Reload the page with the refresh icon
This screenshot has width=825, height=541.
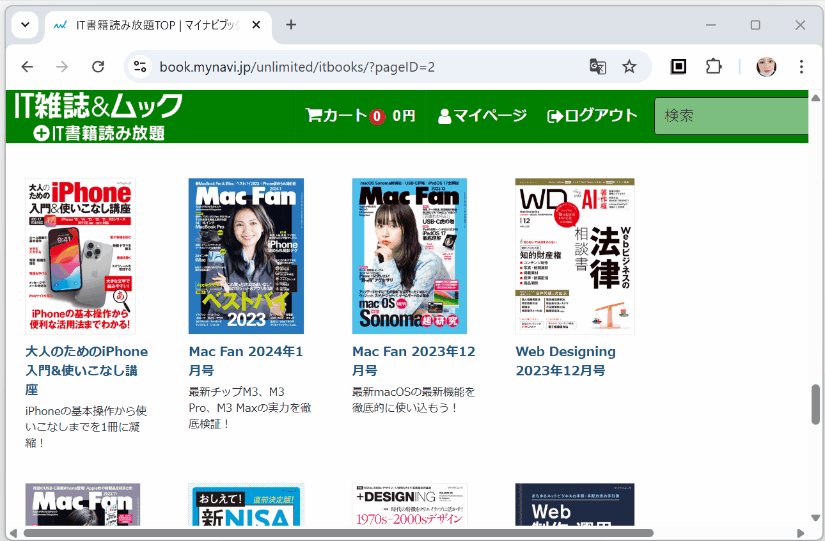pyautogui.click(x=98, y=67)
